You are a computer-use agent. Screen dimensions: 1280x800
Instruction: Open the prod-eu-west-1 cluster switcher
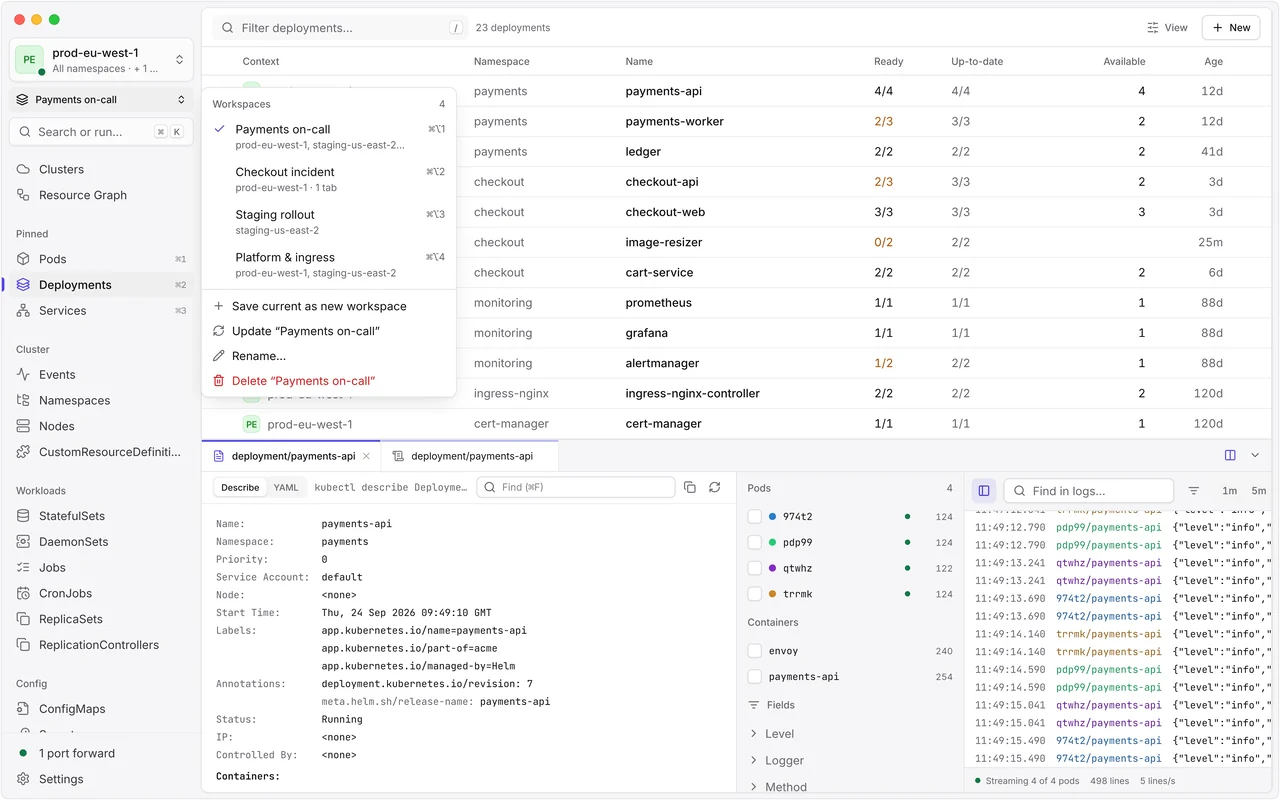click(101, 60)
